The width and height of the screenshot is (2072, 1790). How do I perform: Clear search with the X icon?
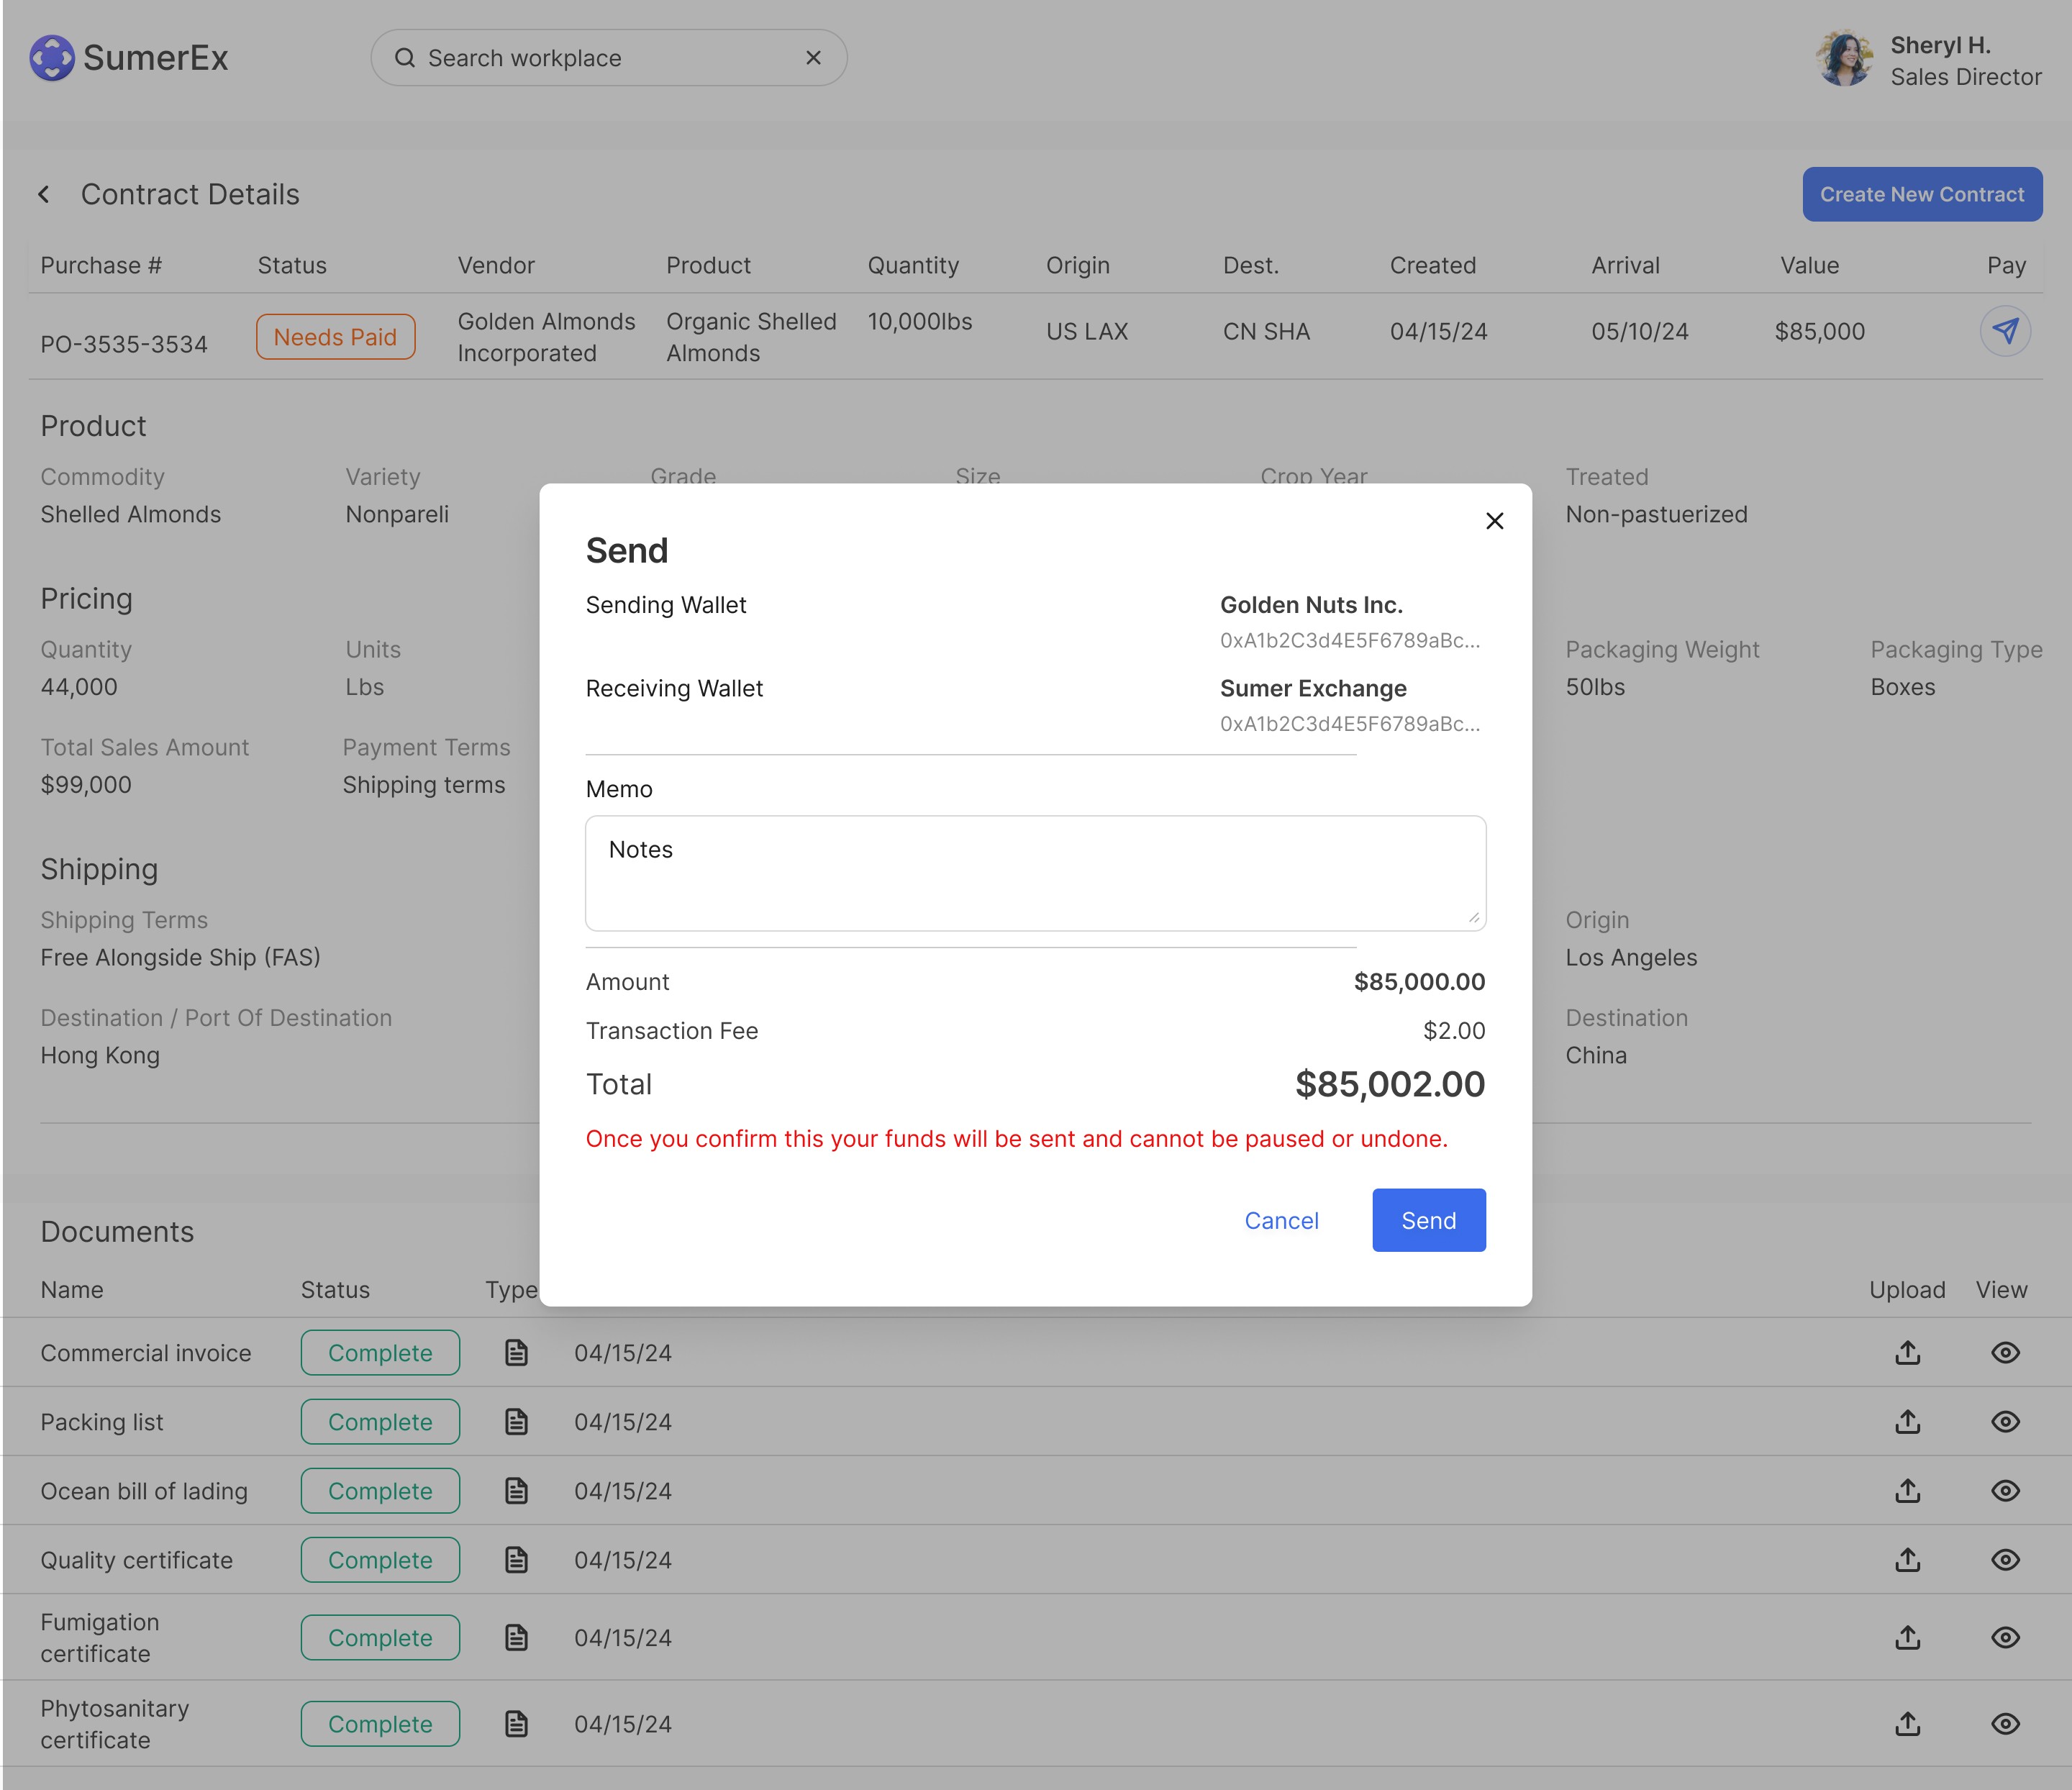(x=813, y=58)
